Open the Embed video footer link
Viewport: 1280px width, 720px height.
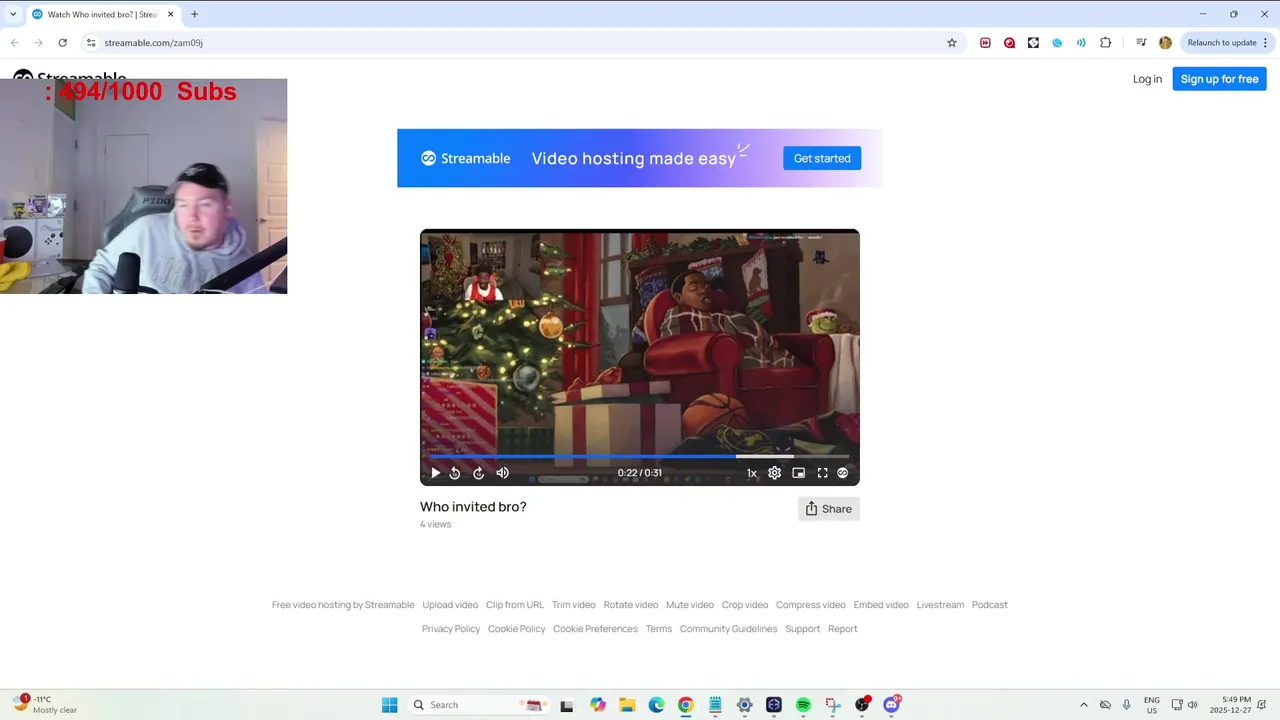point(881,605)
